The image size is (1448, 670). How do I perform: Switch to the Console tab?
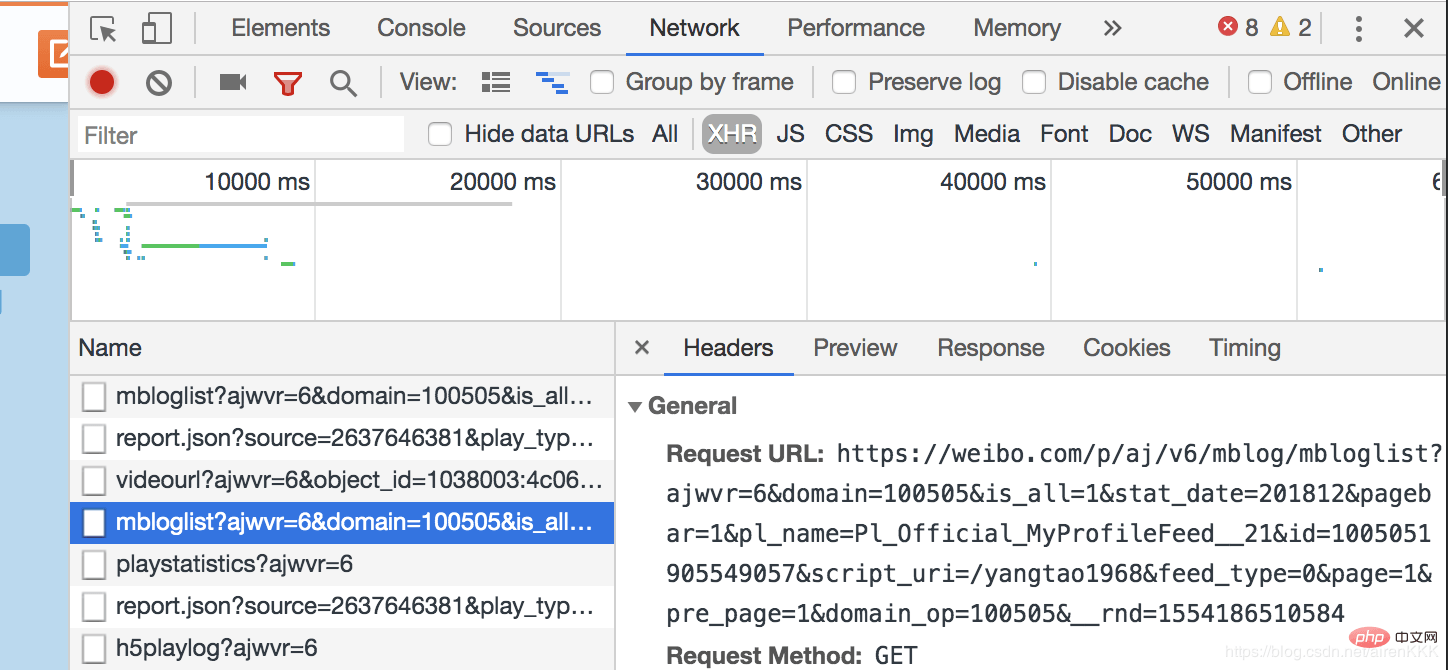click(421, 28)
